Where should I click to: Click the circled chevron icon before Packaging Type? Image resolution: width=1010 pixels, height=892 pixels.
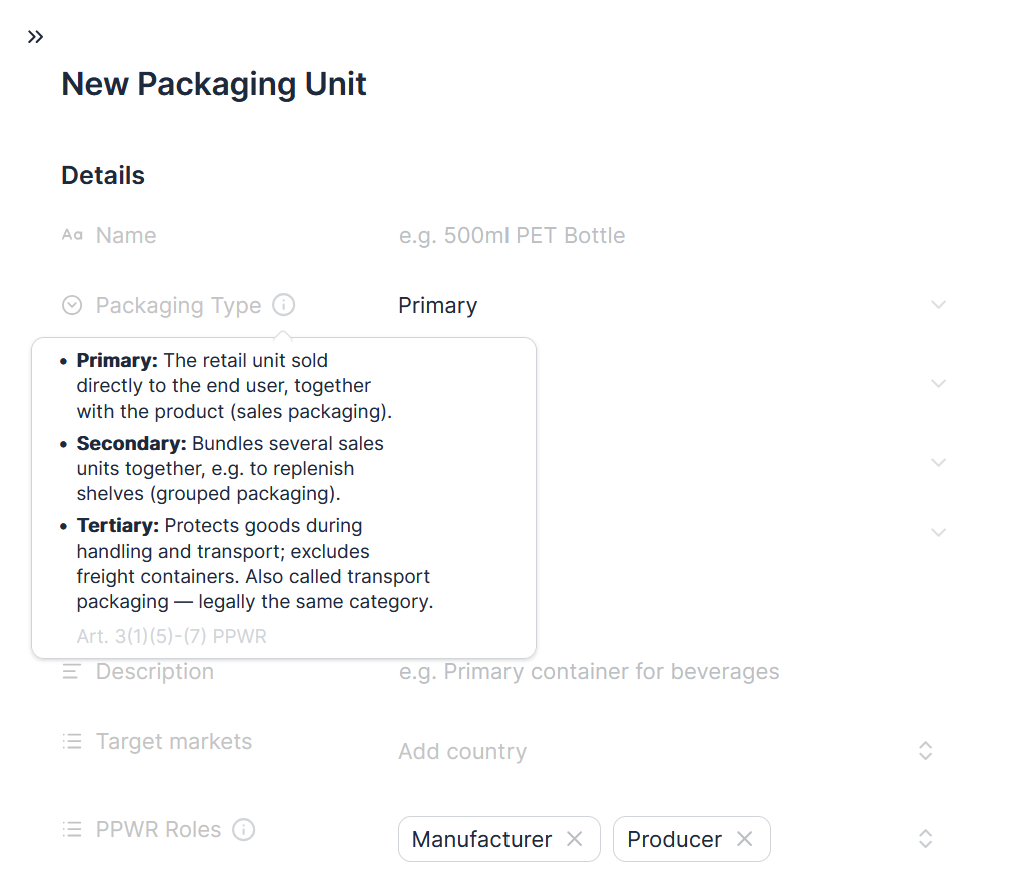point(72,305)
